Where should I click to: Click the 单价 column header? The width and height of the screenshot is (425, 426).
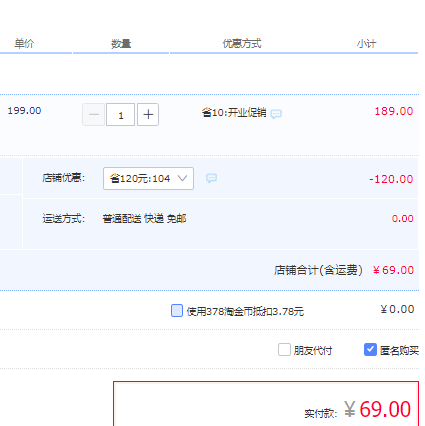tap(24, 44)
